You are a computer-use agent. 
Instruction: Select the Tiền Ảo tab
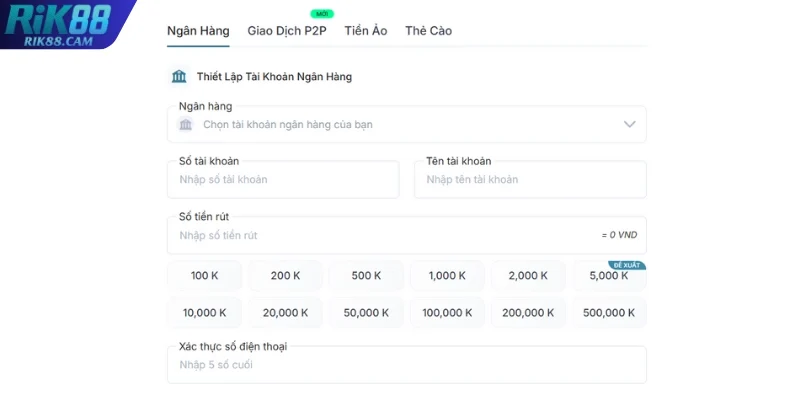point(365,31)
